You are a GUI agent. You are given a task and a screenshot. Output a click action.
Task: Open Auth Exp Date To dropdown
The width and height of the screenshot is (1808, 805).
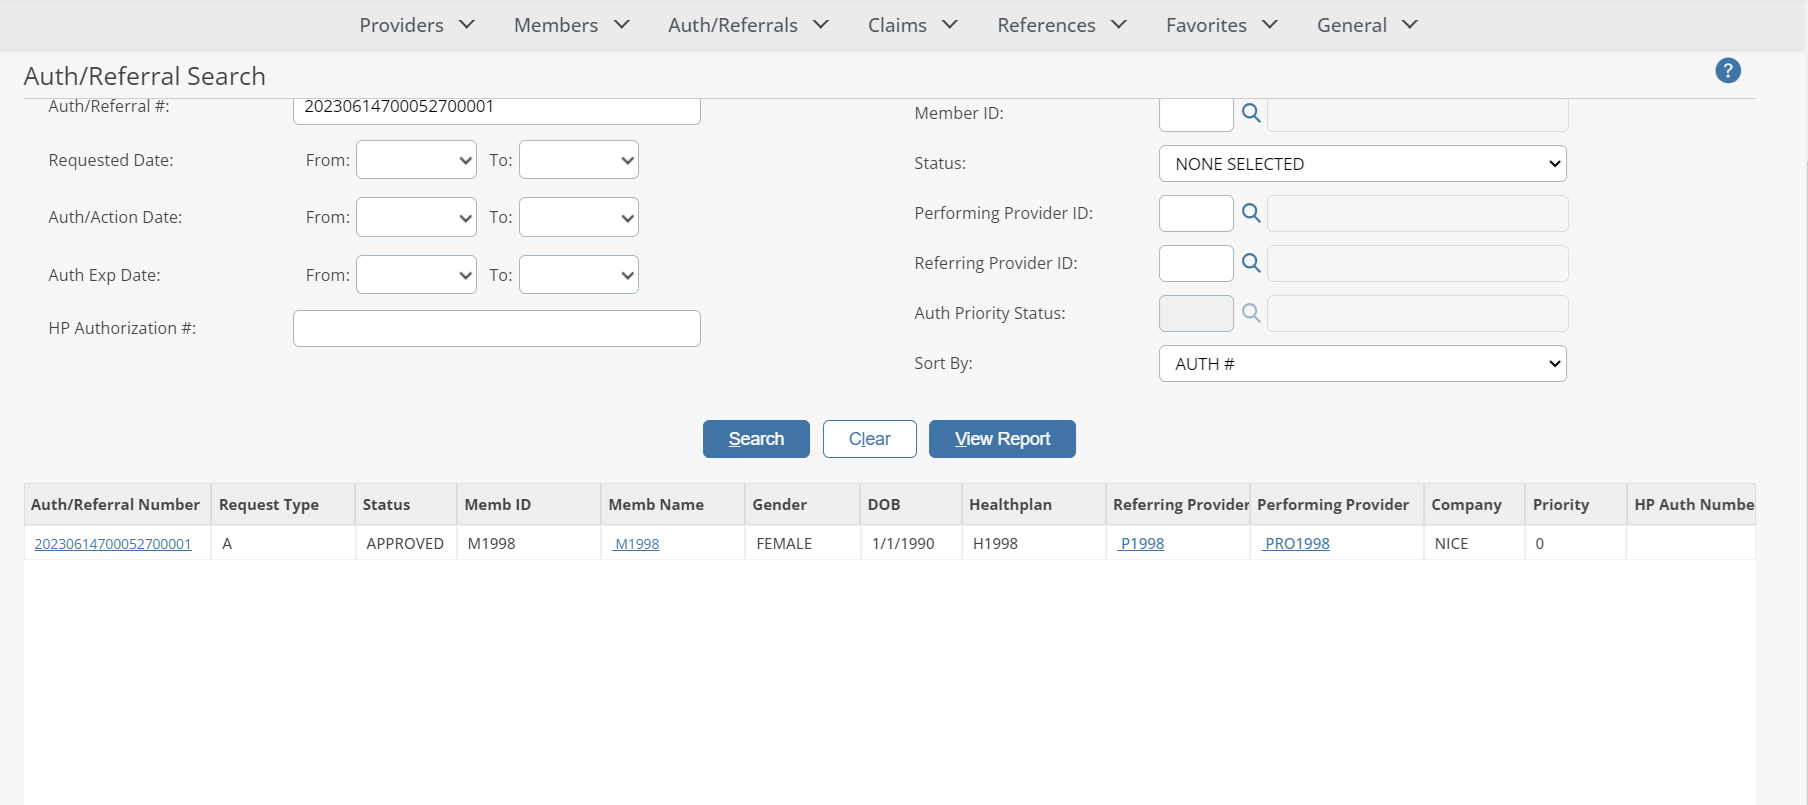click(x=578, y=275)
